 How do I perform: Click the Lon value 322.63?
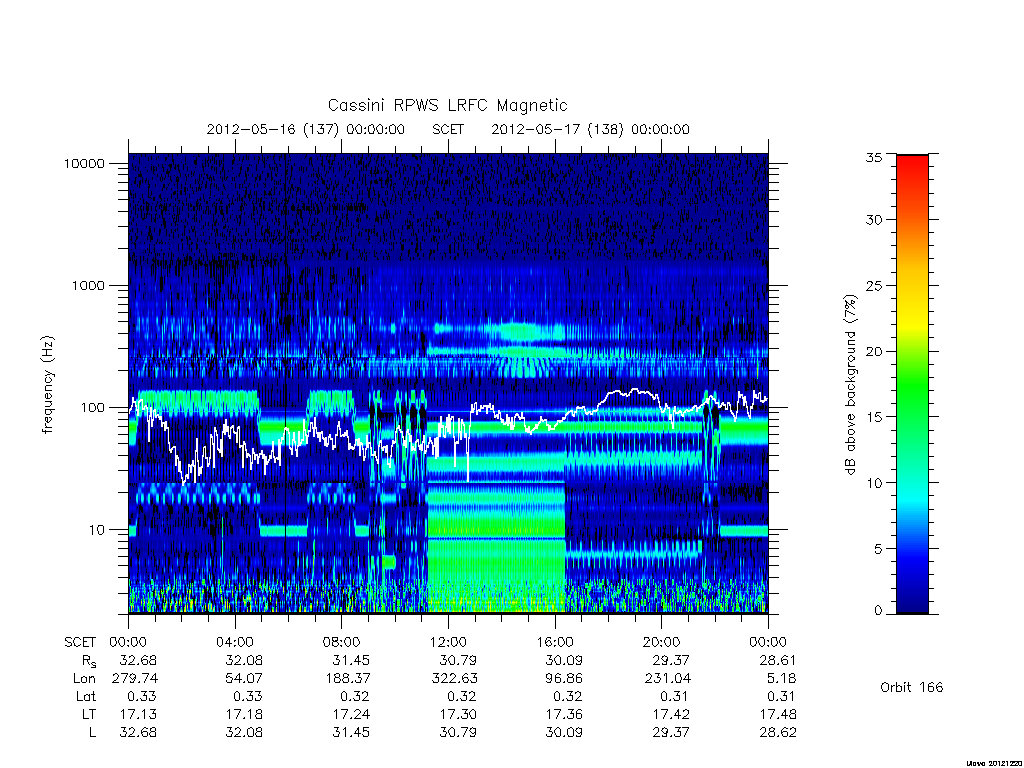tap(454, 679)
